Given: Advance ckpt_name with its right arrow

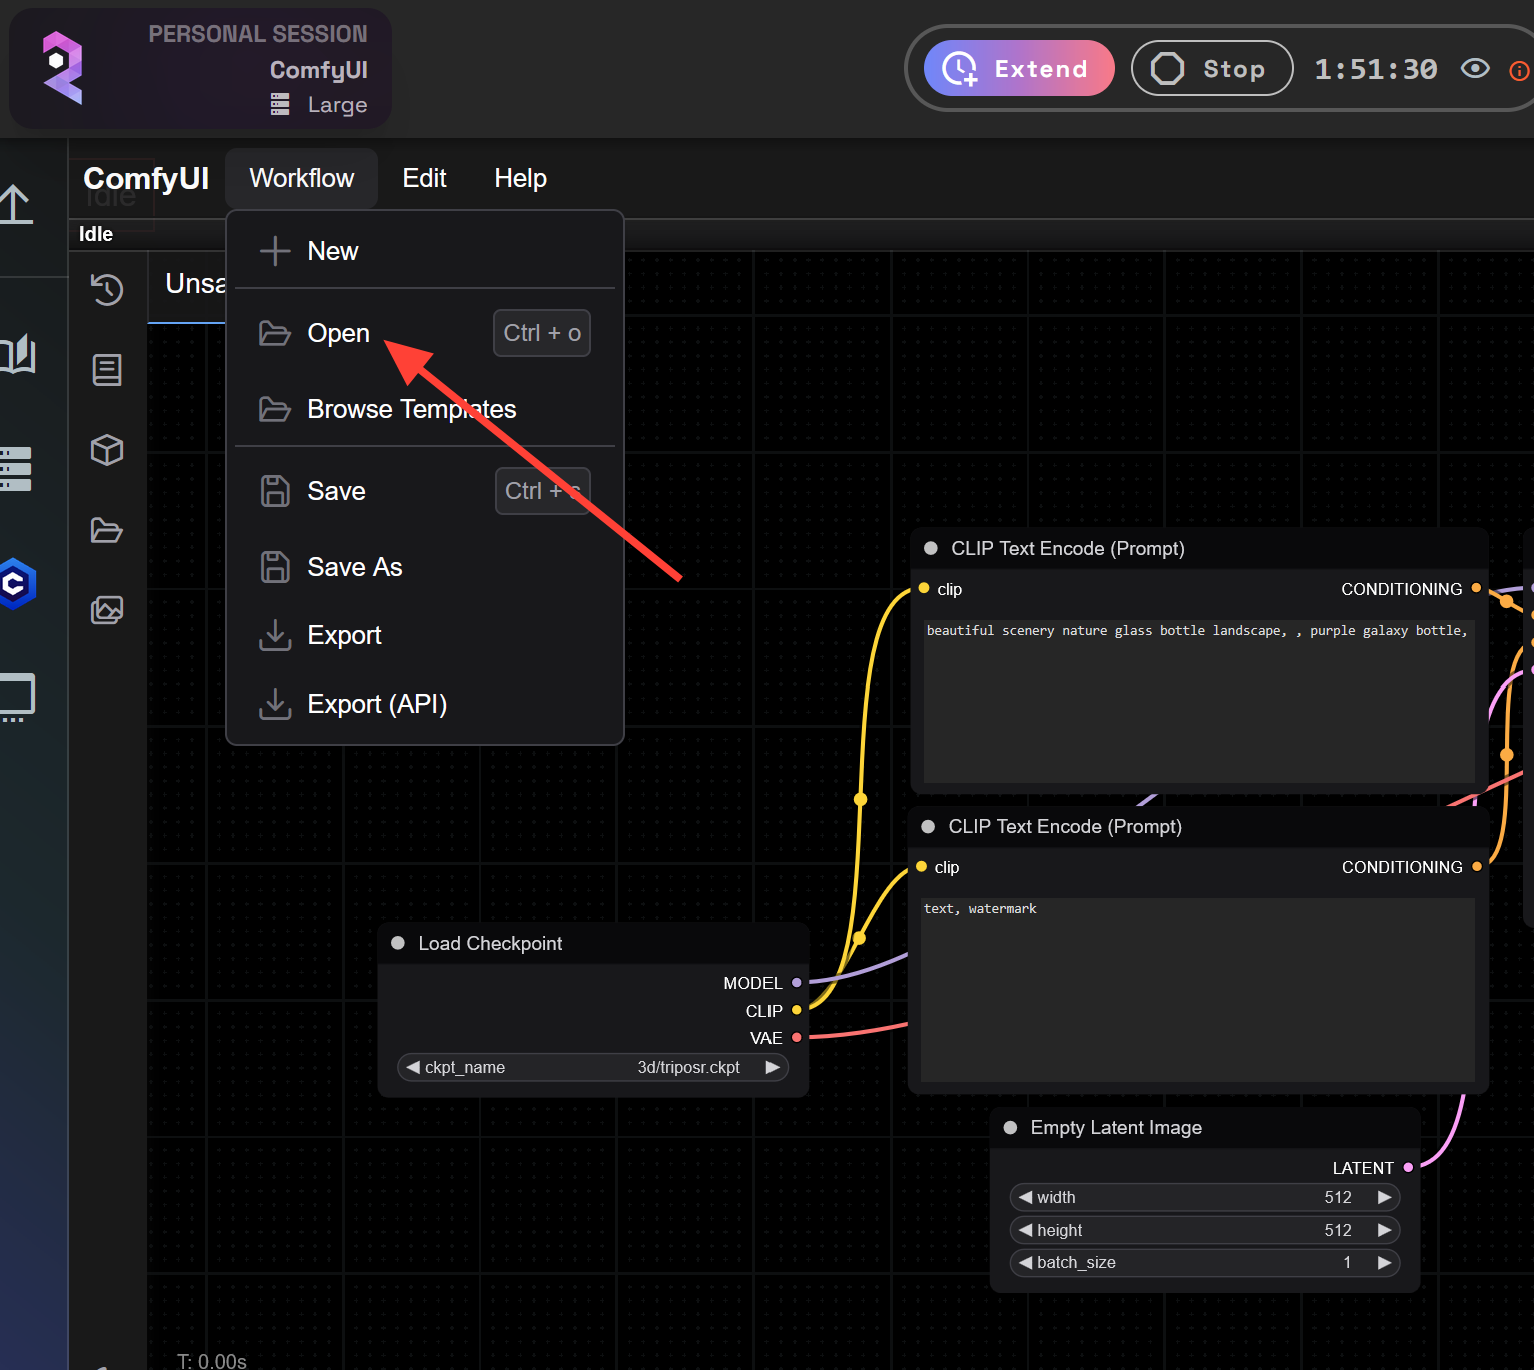Looking at the screenshot, I should 772,1067.
